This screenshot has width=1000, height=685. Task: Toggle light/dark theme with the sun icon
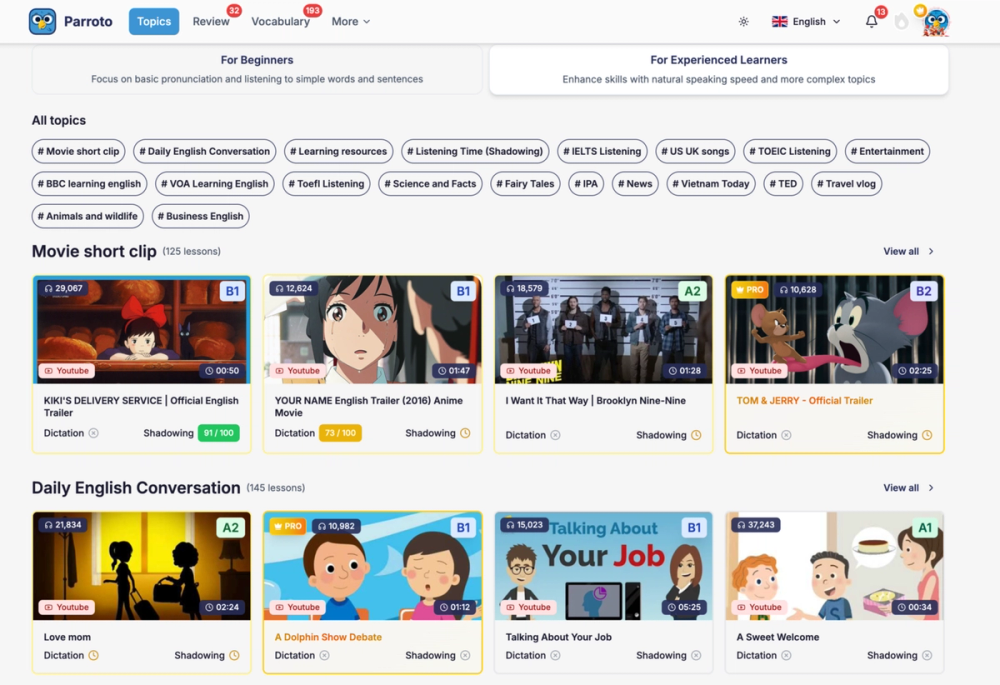pyautogui.click(x=743, y=20)
